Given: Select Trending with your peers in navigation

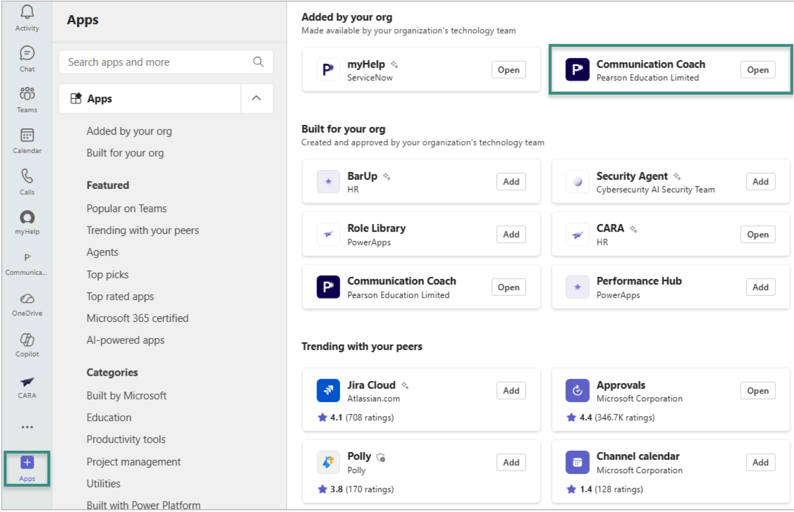Looking at the screenshot, I should [x=143, y=230].
